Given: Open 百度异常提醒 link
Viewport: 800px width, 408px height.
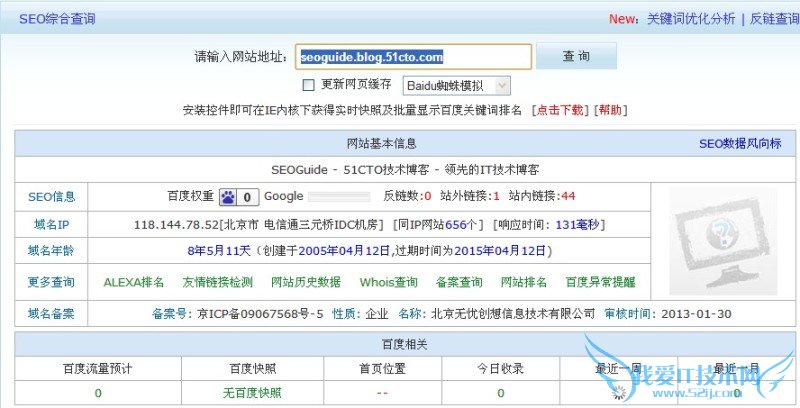Looking at the screenshot, I should point(600,282).
